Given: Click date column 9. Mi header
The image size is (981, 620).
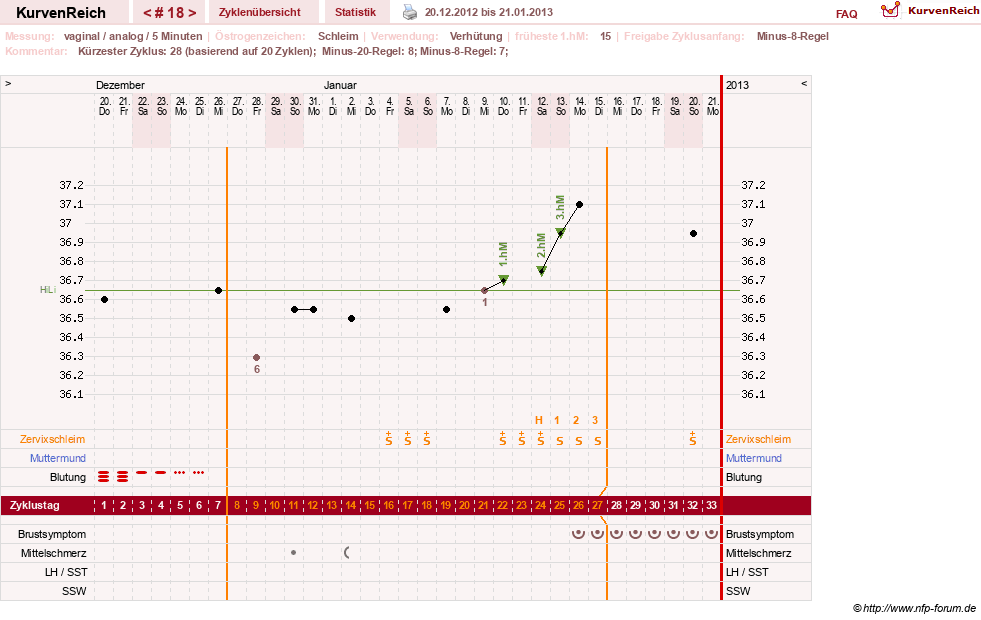Looking at the screenshot, I should [484, 106].
